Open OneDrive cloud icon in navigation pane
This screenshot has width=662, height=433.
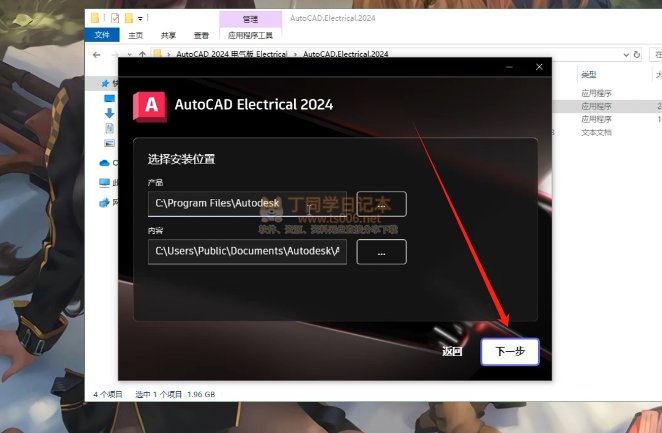(x=104, y=163)
